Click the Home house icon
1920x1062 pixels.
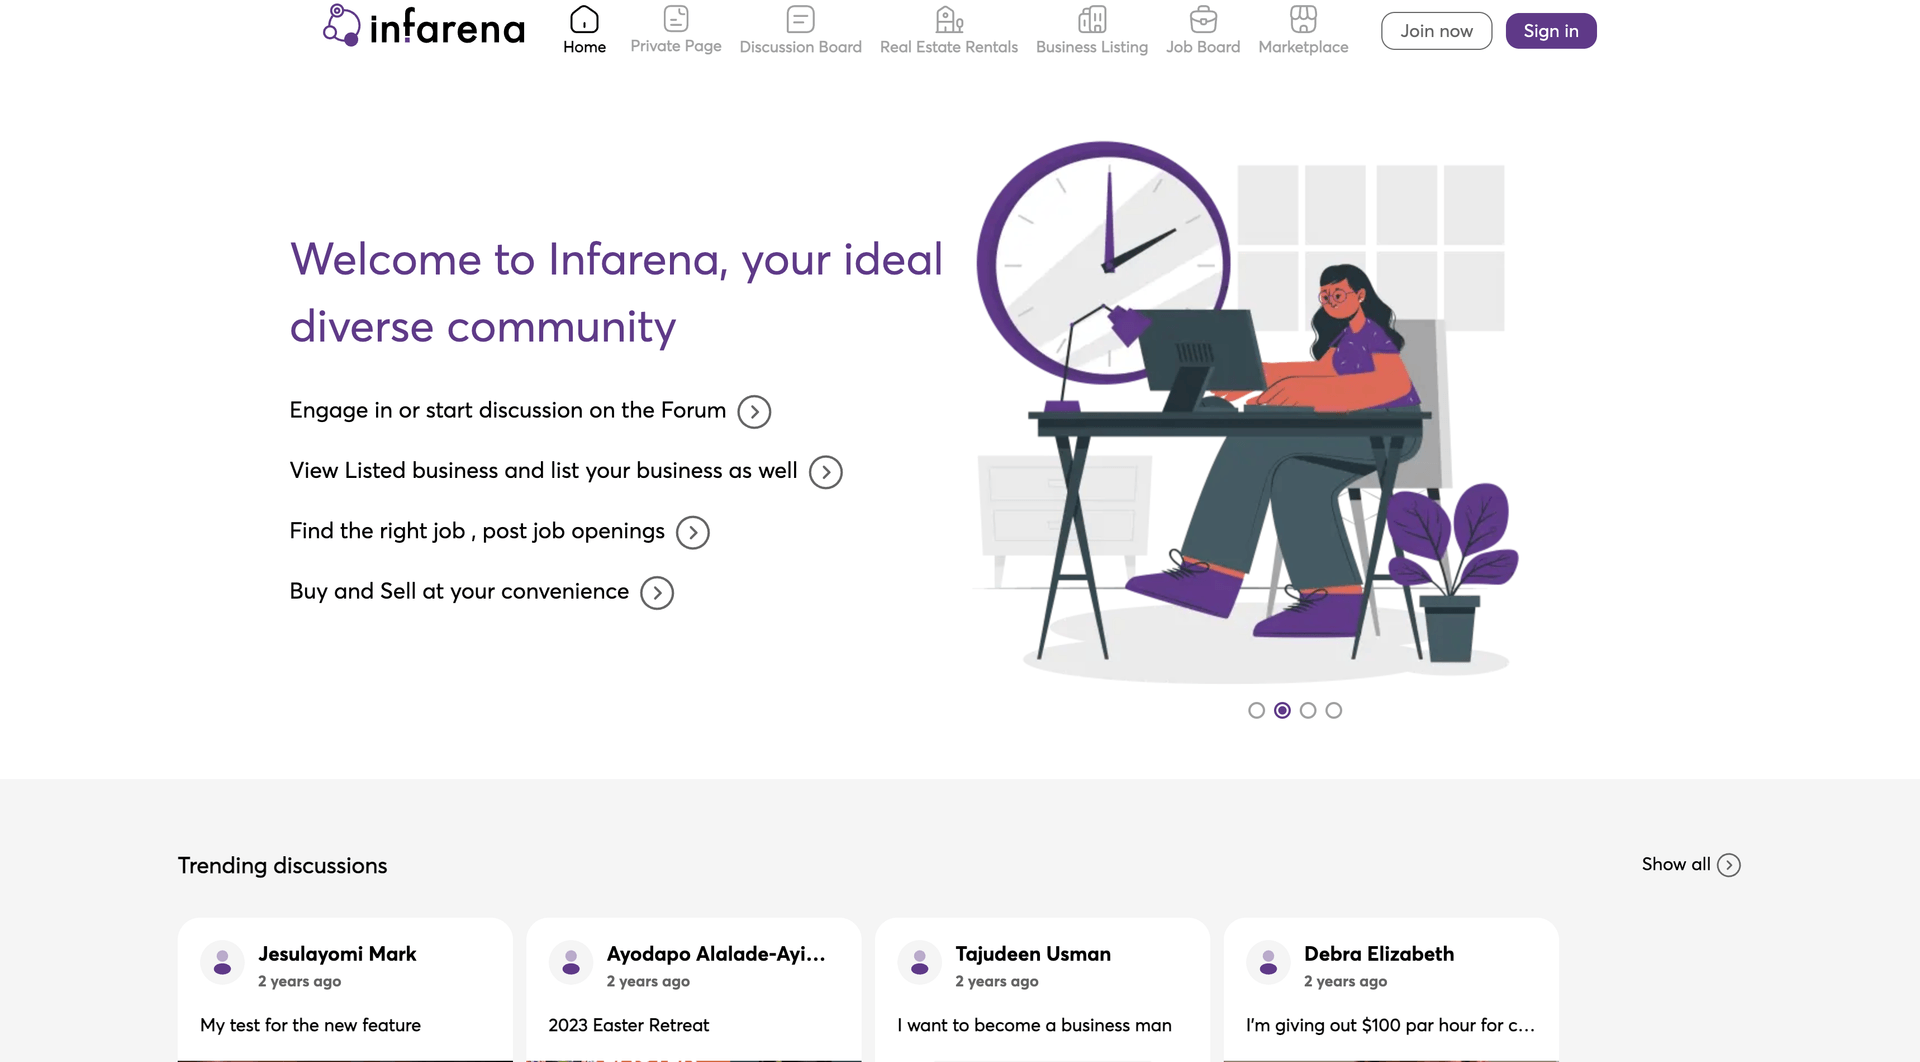(584, 19)
